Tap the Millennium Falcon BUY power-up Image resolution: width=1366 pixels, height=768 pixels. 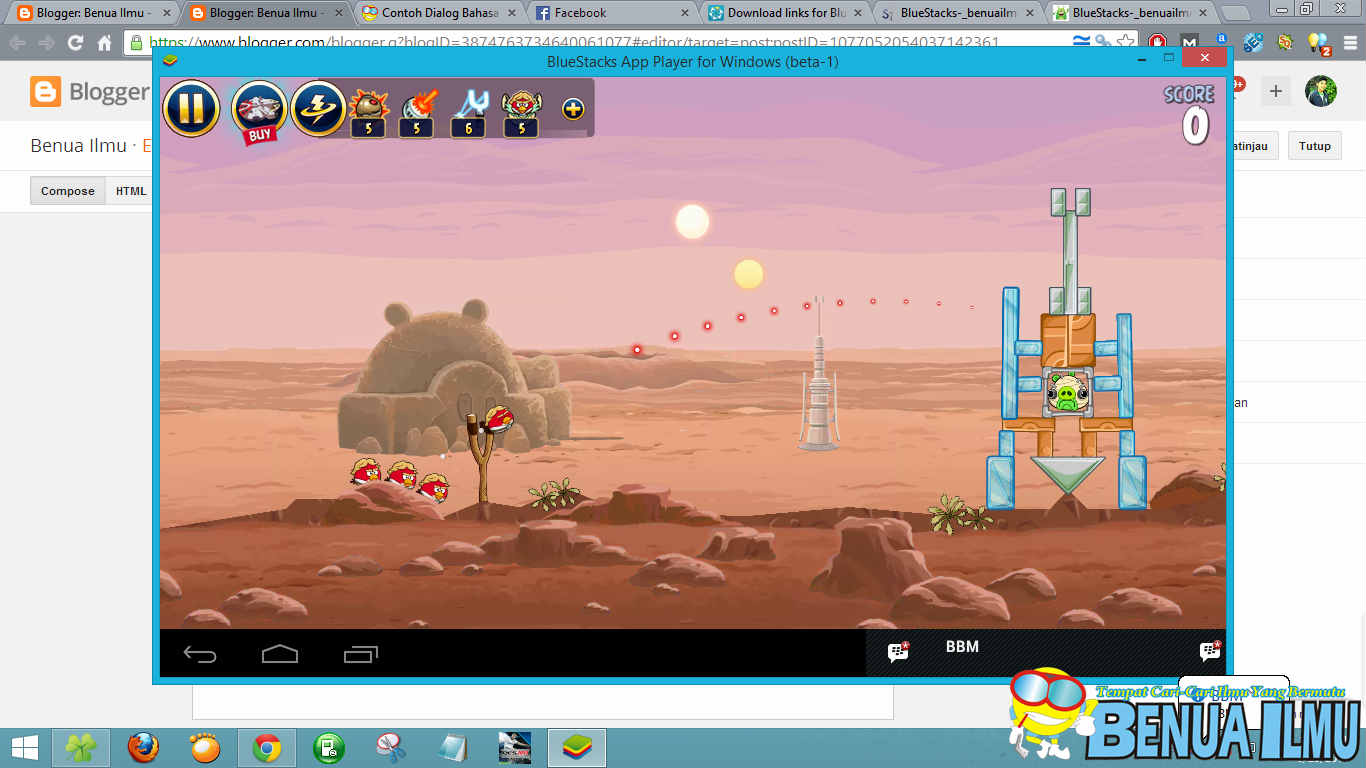click(259, 111)
